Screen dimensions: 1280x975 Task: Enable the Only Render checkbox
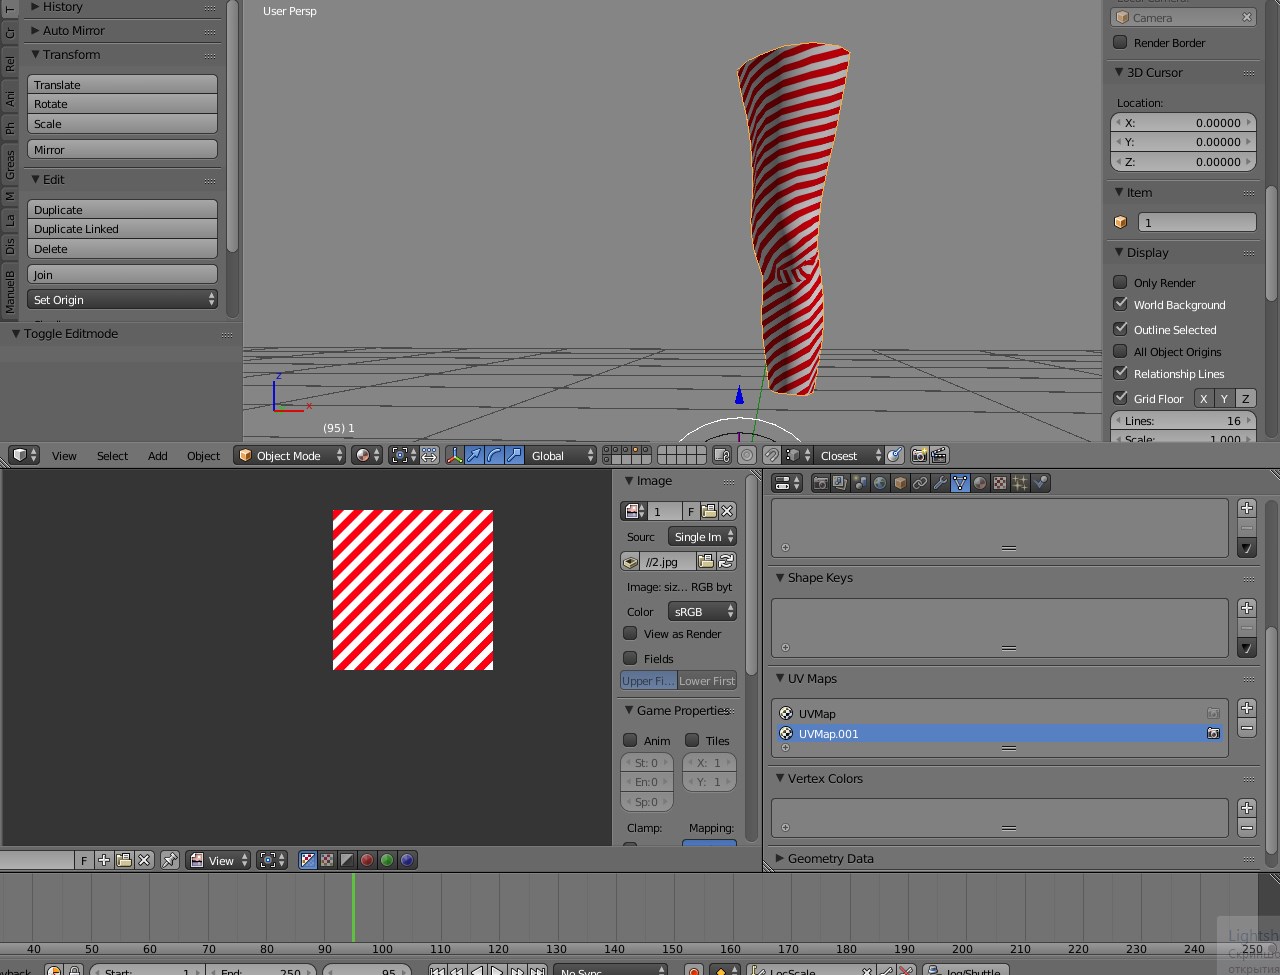pos(1120,282)
